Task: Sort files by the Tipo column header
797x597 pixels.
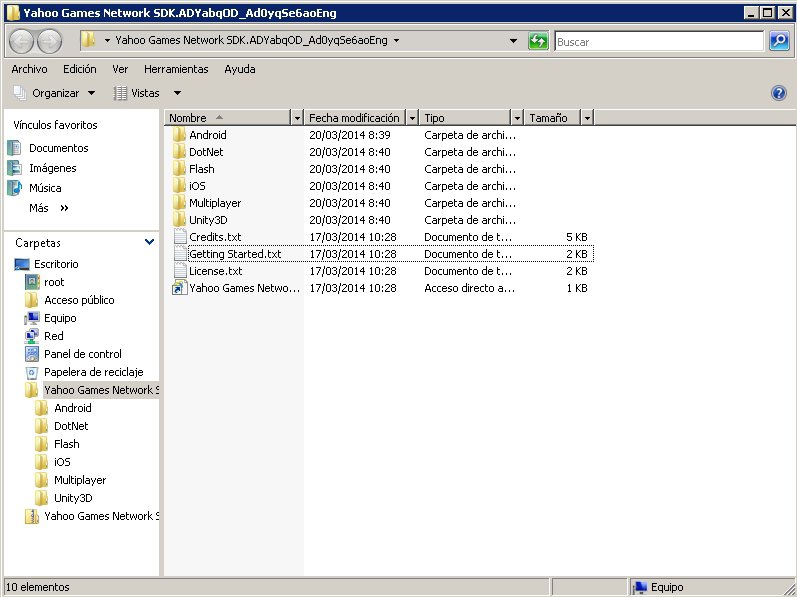Action: [465, 118]
